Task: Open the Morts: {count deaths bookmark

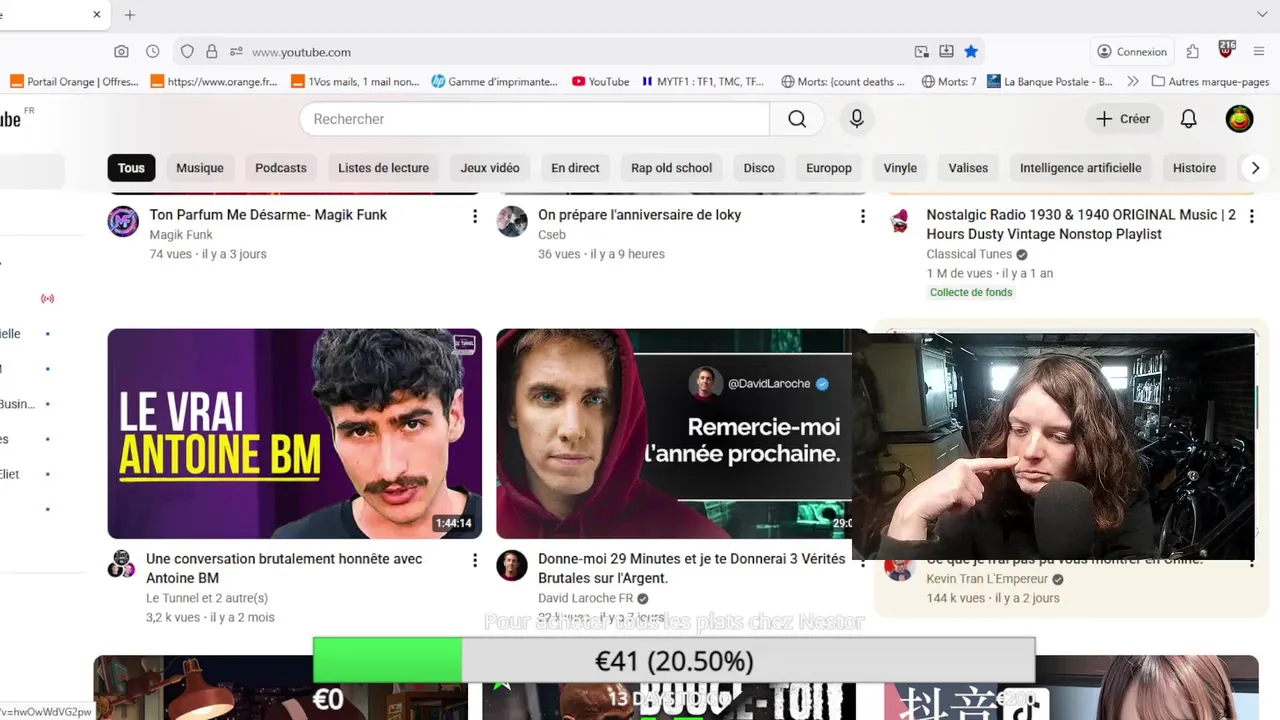Action: (x=843, y=82)
